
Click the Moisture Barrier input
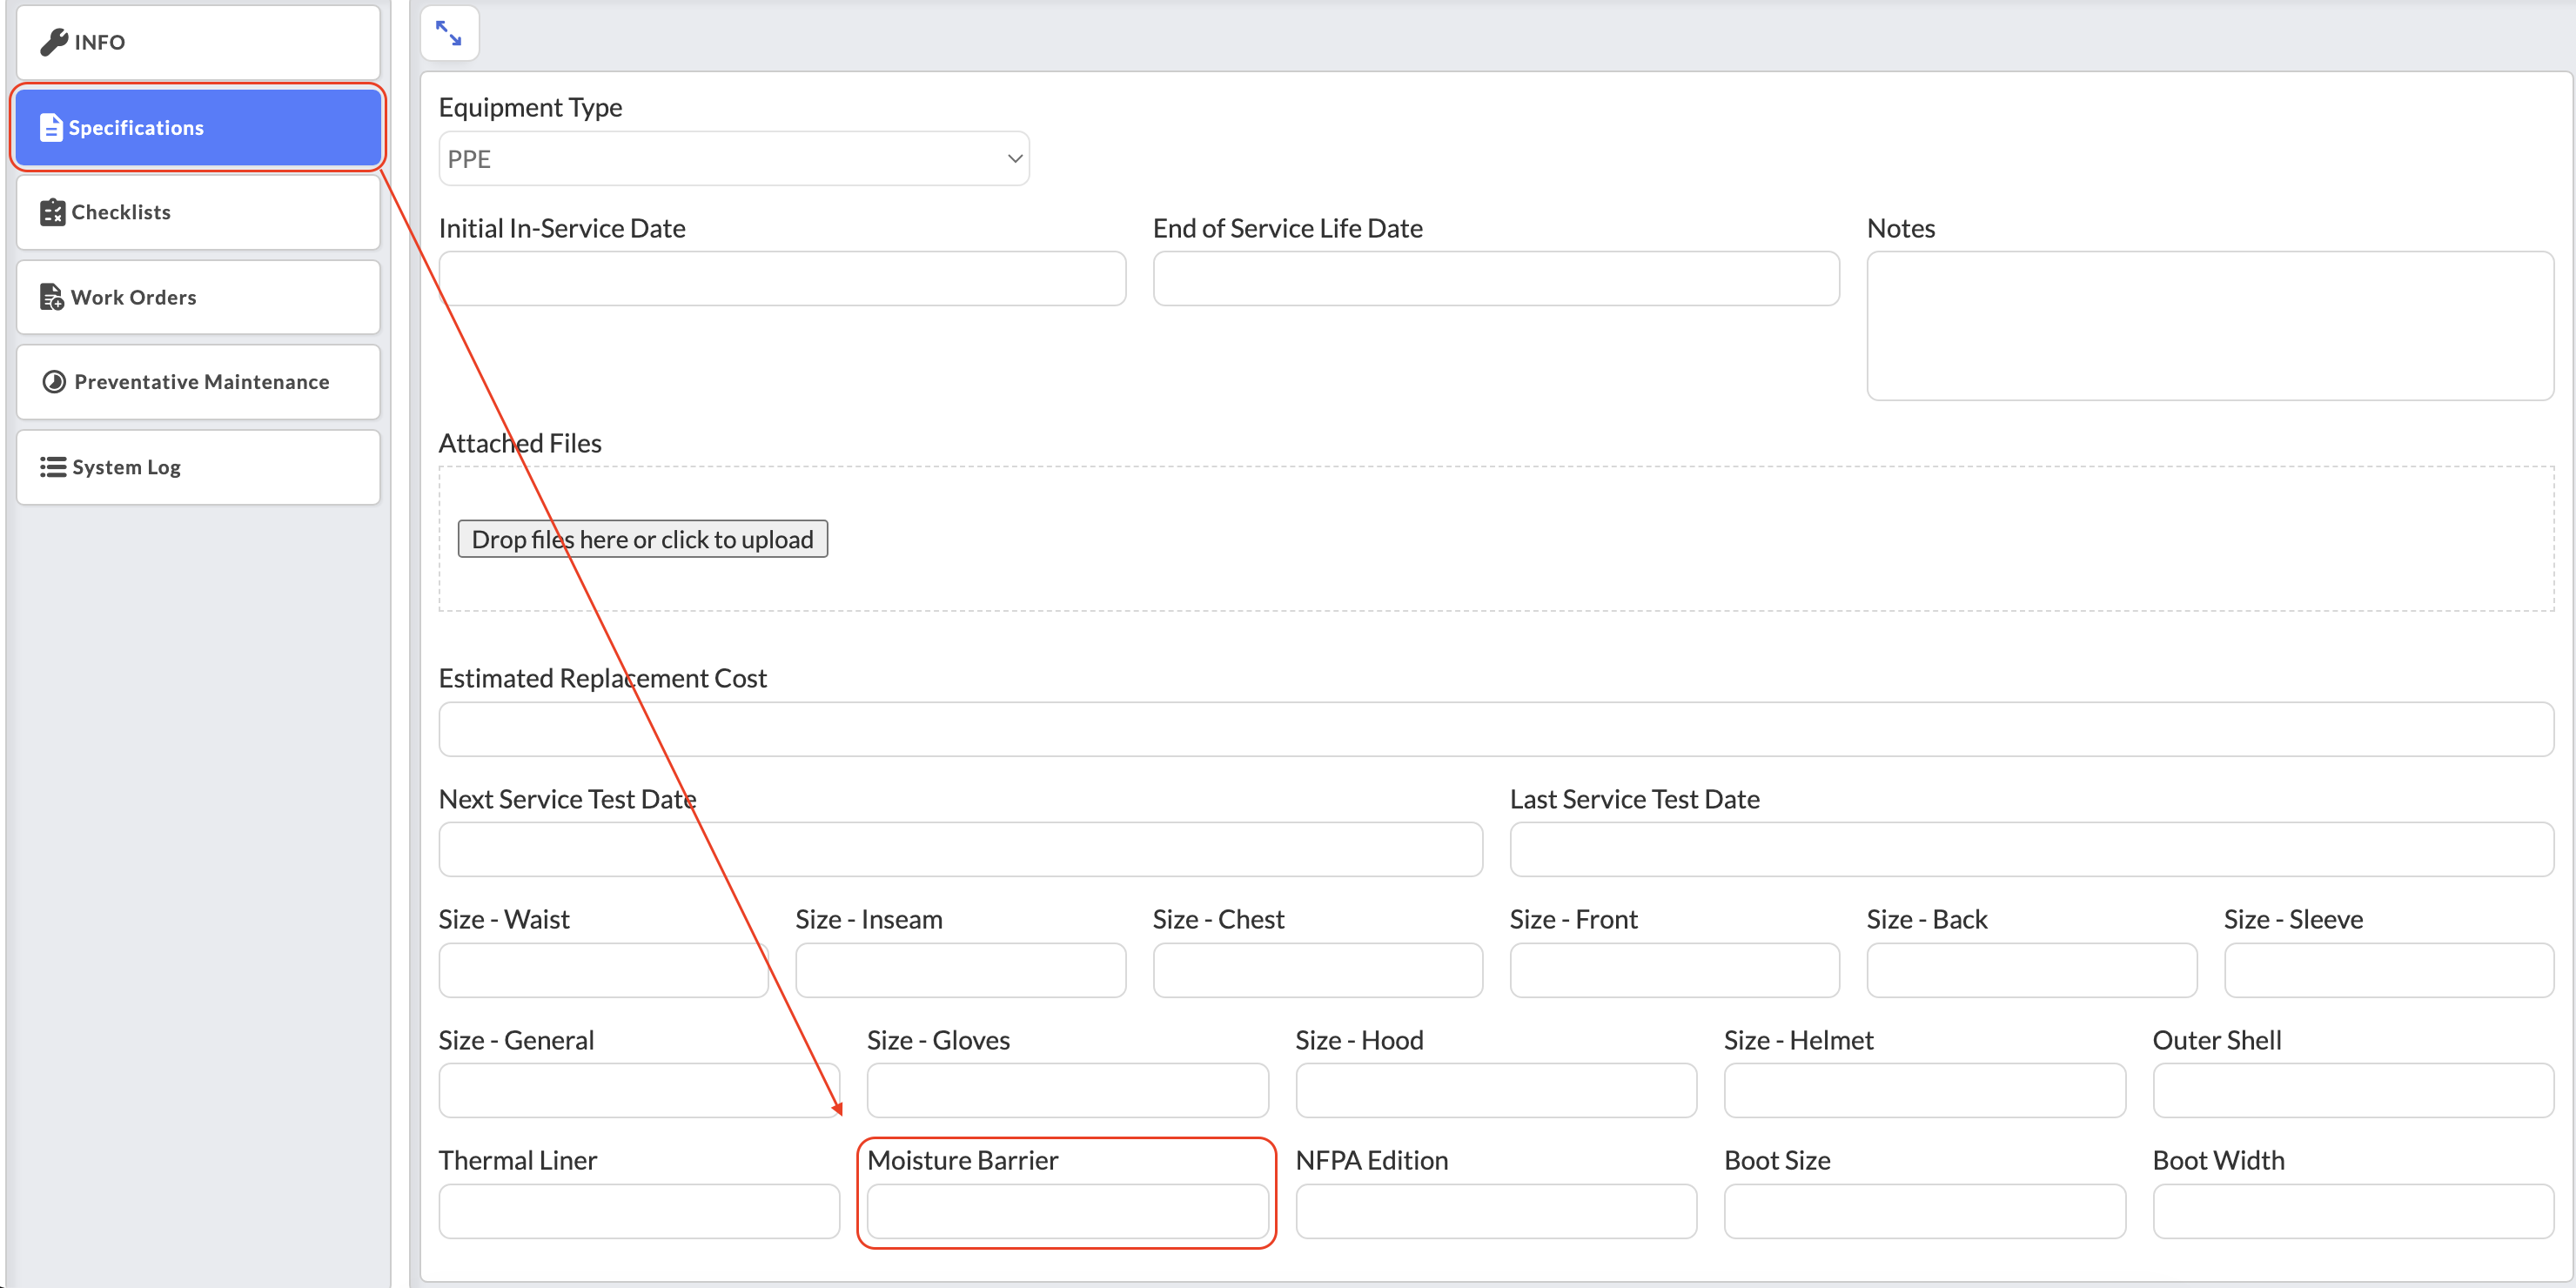coord(1068,1211)
